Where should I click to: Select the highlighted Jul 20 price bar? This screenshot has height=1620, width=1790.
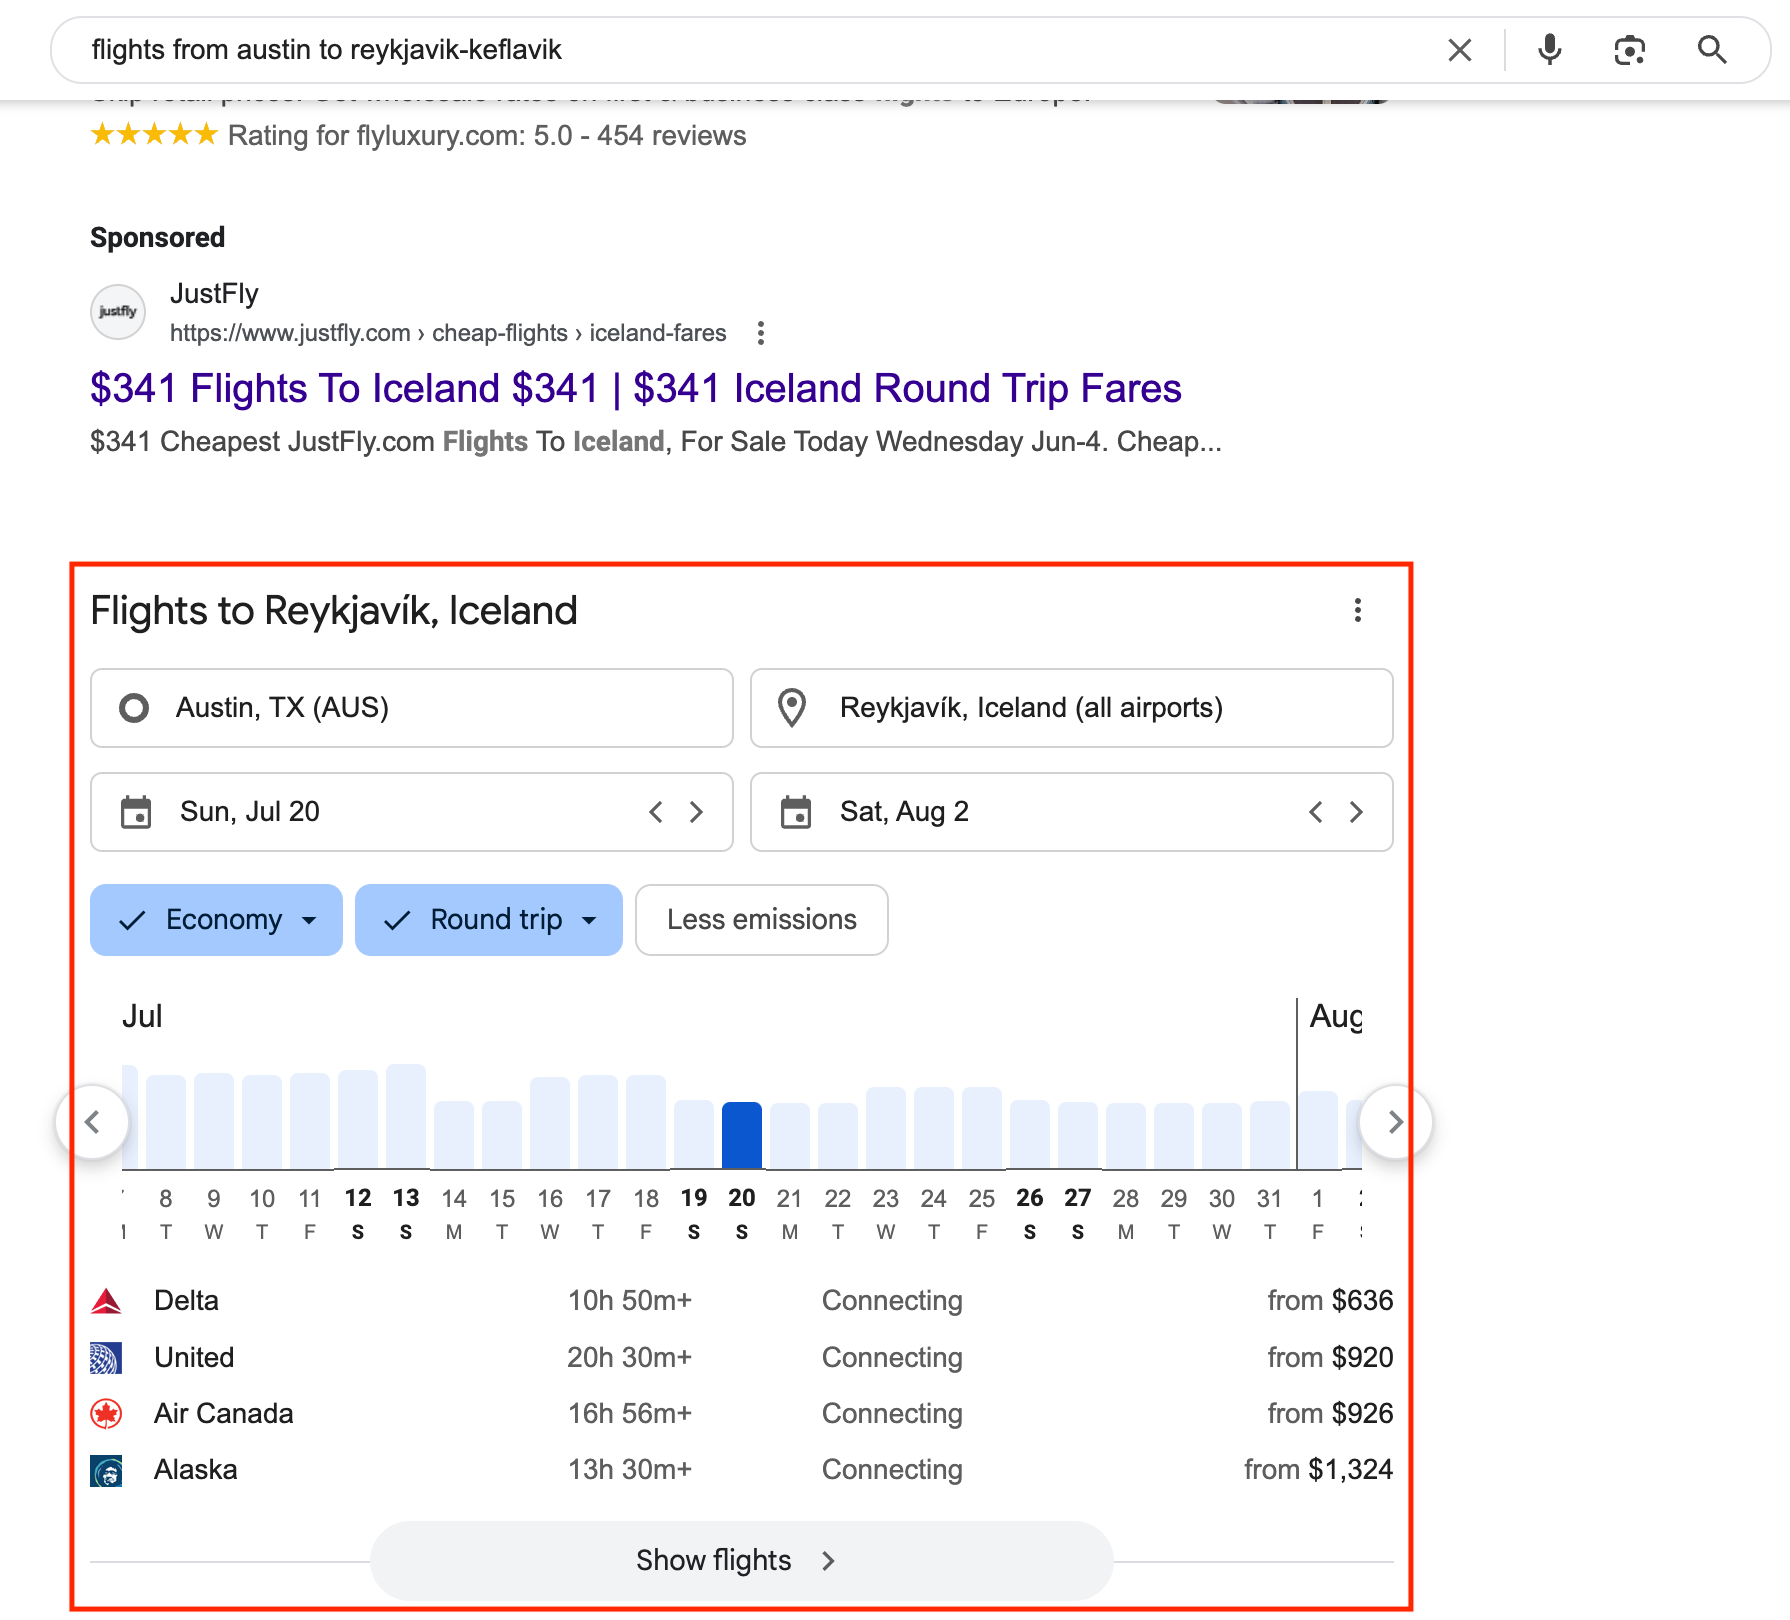(742, 1135)
